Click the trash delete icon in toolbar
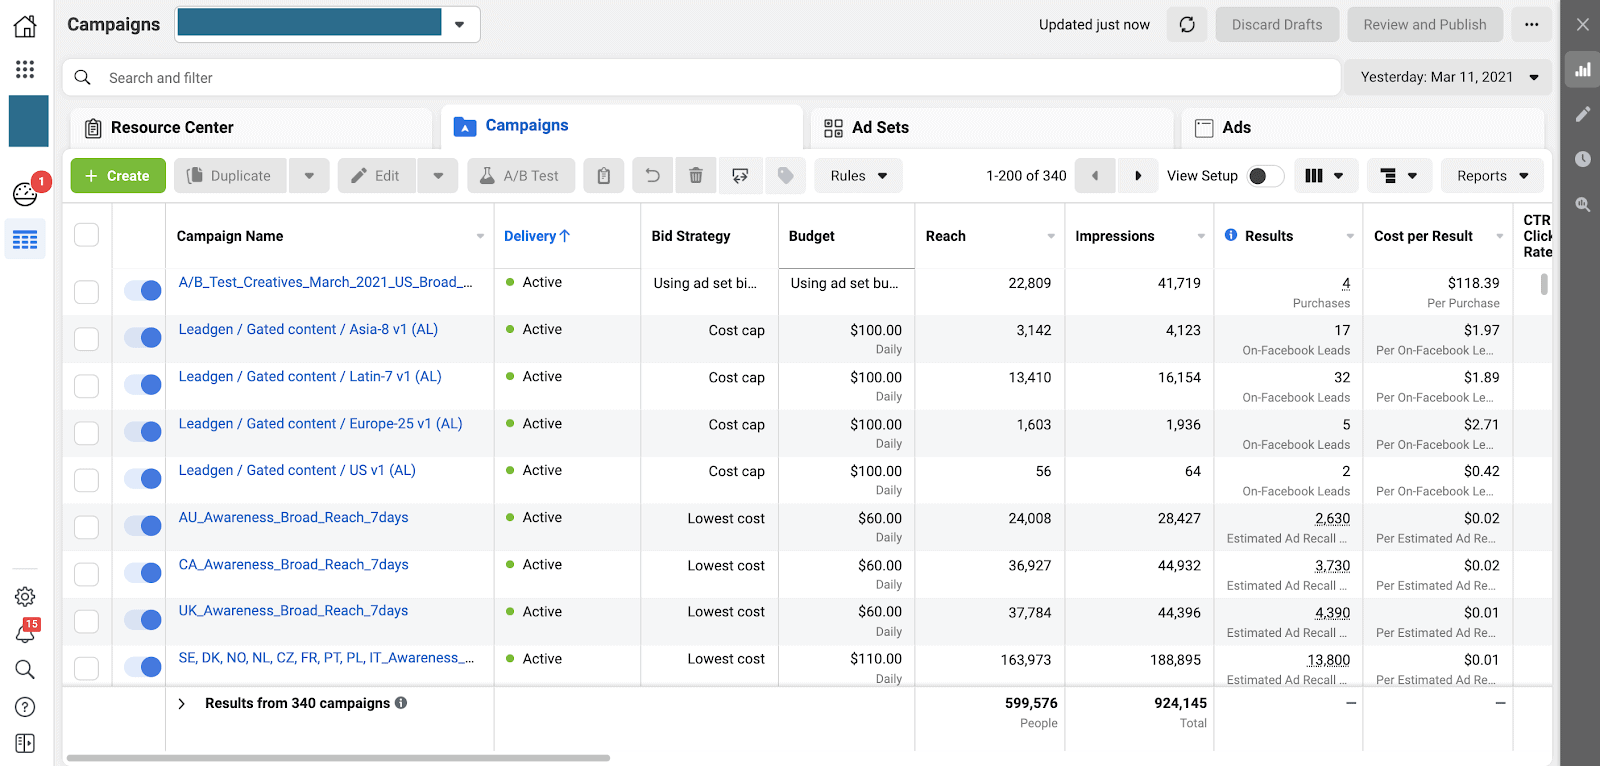 pos(695,176)
